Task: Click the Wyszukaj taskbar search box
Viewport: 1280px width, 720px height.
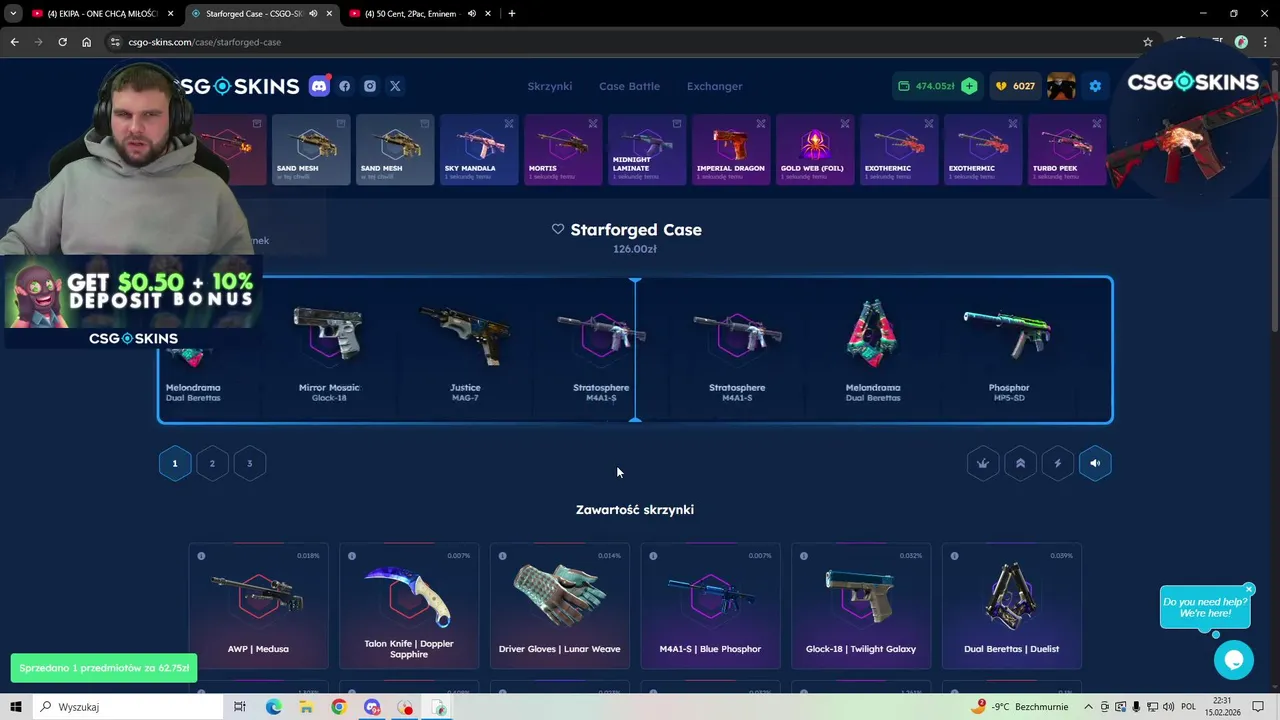Action: pyautogui.click(x=130, y=707)
